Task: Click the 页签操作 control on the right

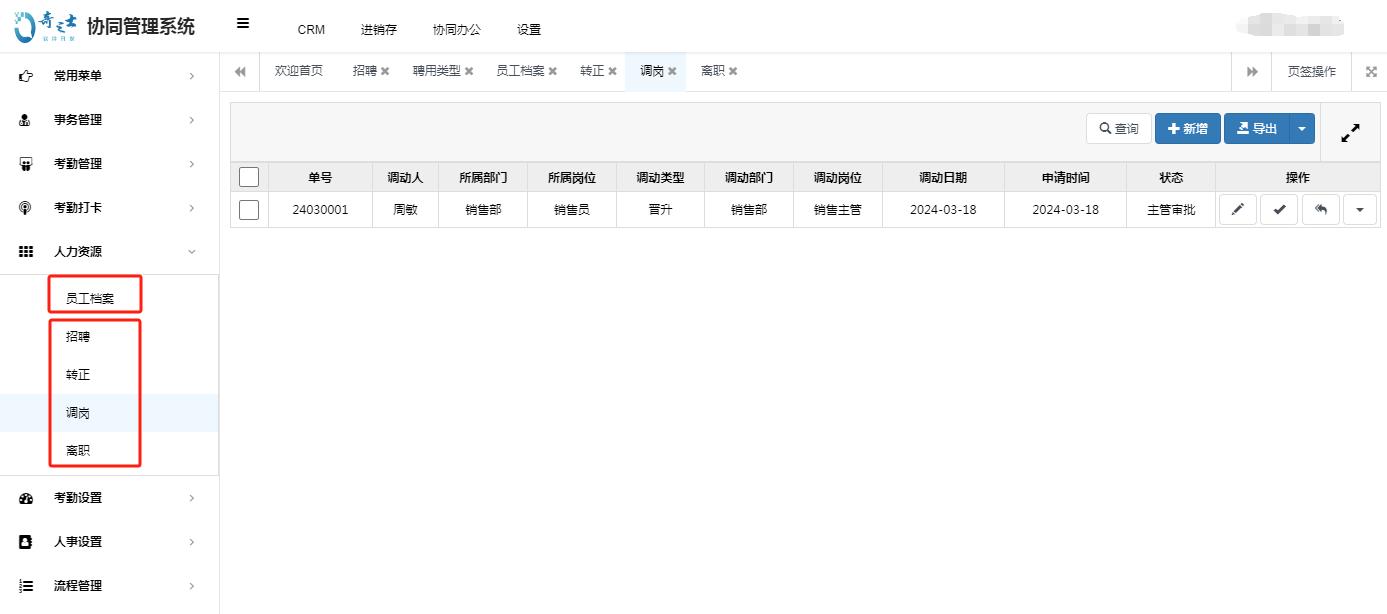Action: pyautogui.click(x=1310, y=71)
